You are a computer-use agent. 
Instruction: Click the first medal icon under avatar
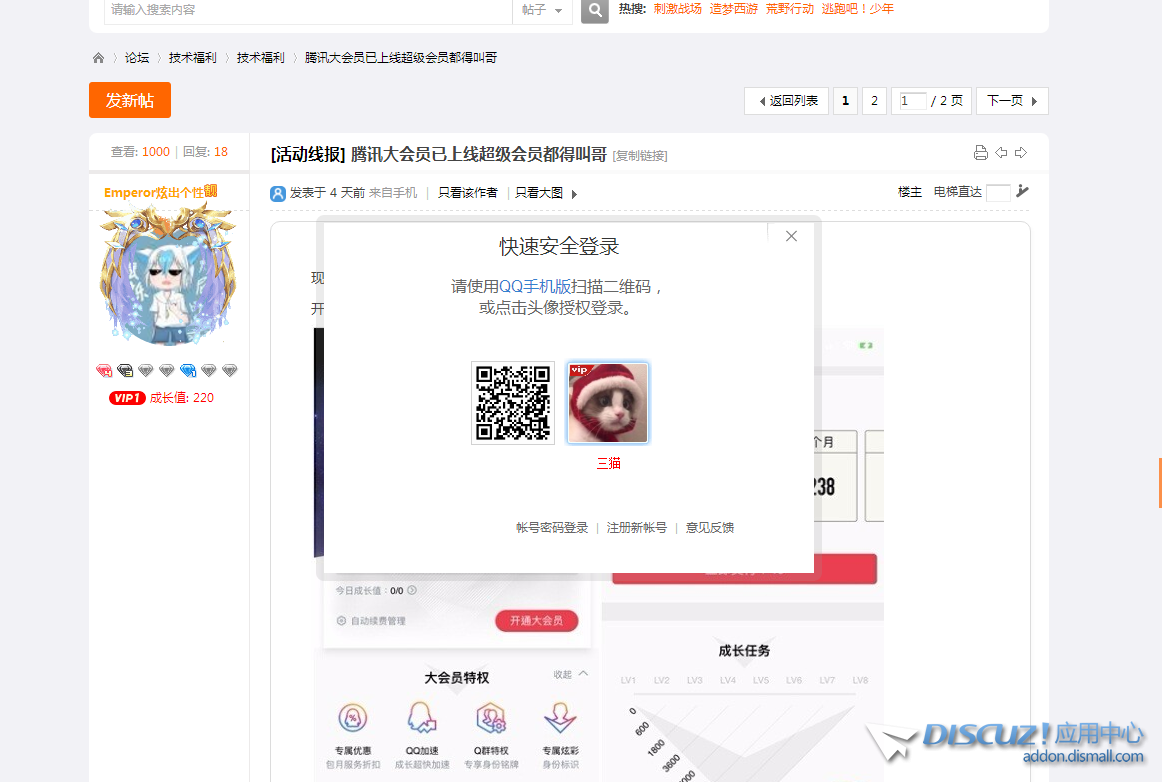(104, 371)
